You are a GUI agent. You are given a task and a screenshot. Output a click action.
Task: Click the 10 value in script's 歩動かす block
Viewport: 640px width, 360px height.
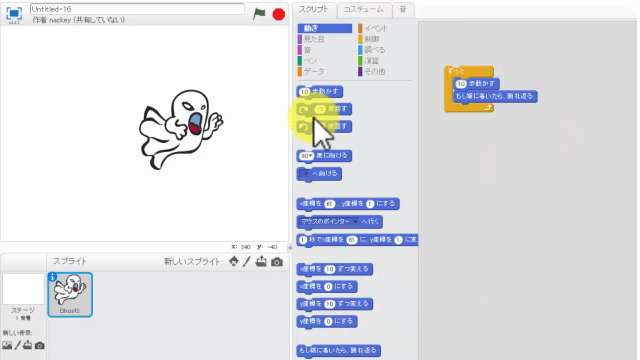click(x=461, y=84)
